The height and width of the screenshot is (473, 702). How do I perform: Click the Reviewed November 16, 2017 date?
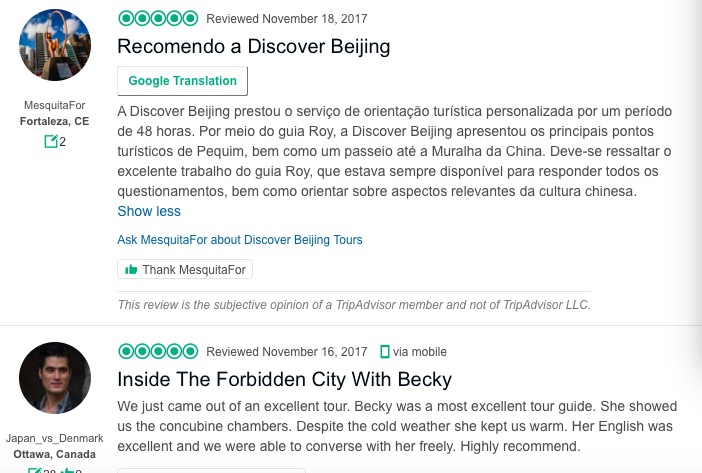(x=286, y=352)
